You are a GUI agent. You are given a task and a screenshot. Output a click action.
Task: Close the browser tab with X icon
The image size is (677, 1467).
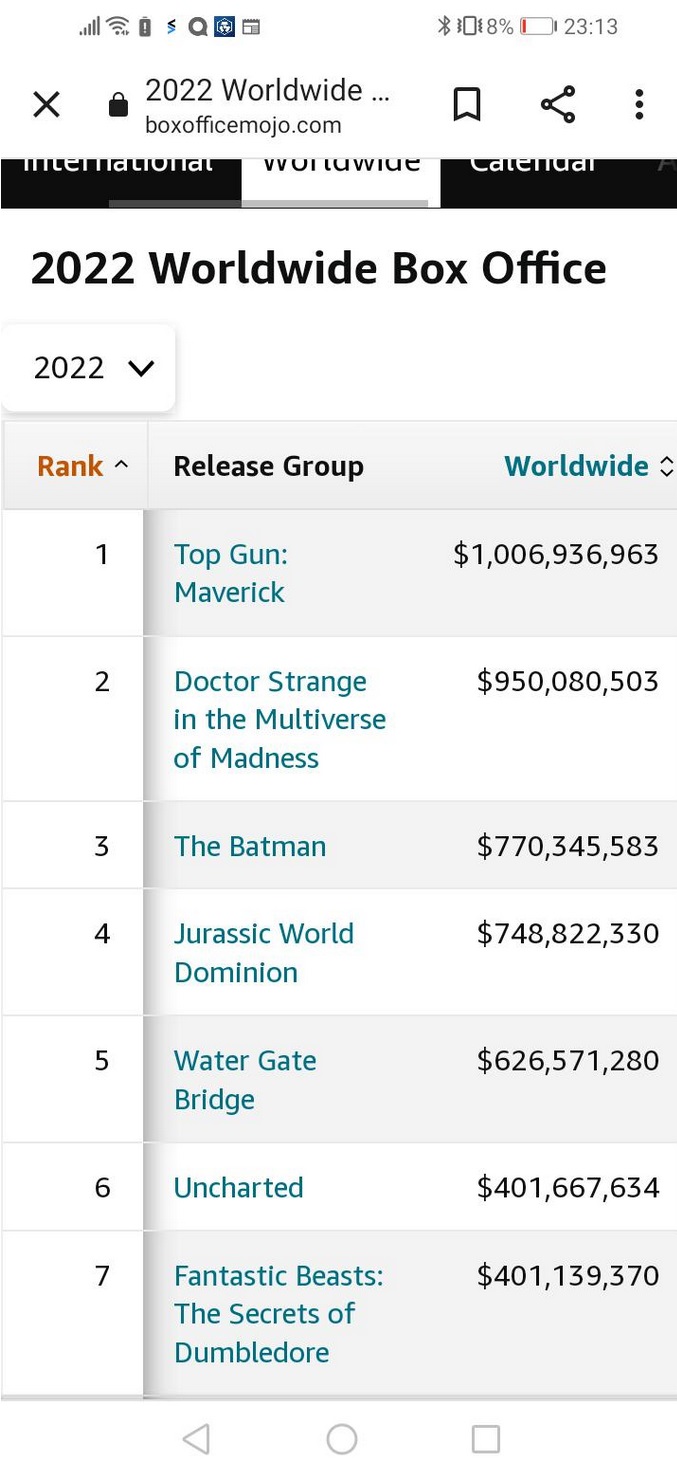(47, 104)
